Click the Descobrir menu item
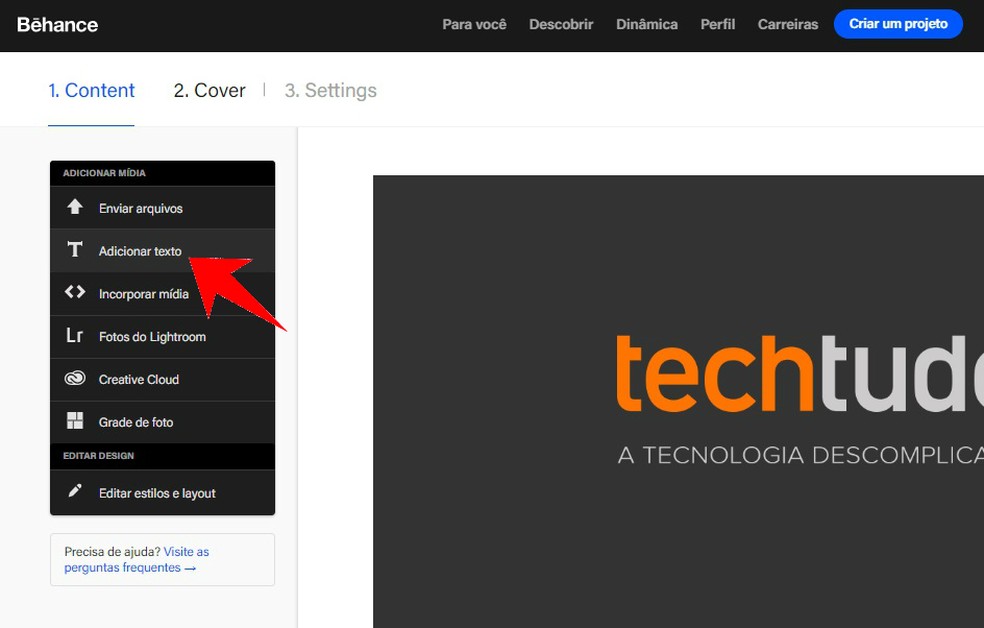The image size is (984, 628). [x=561, y=24]
